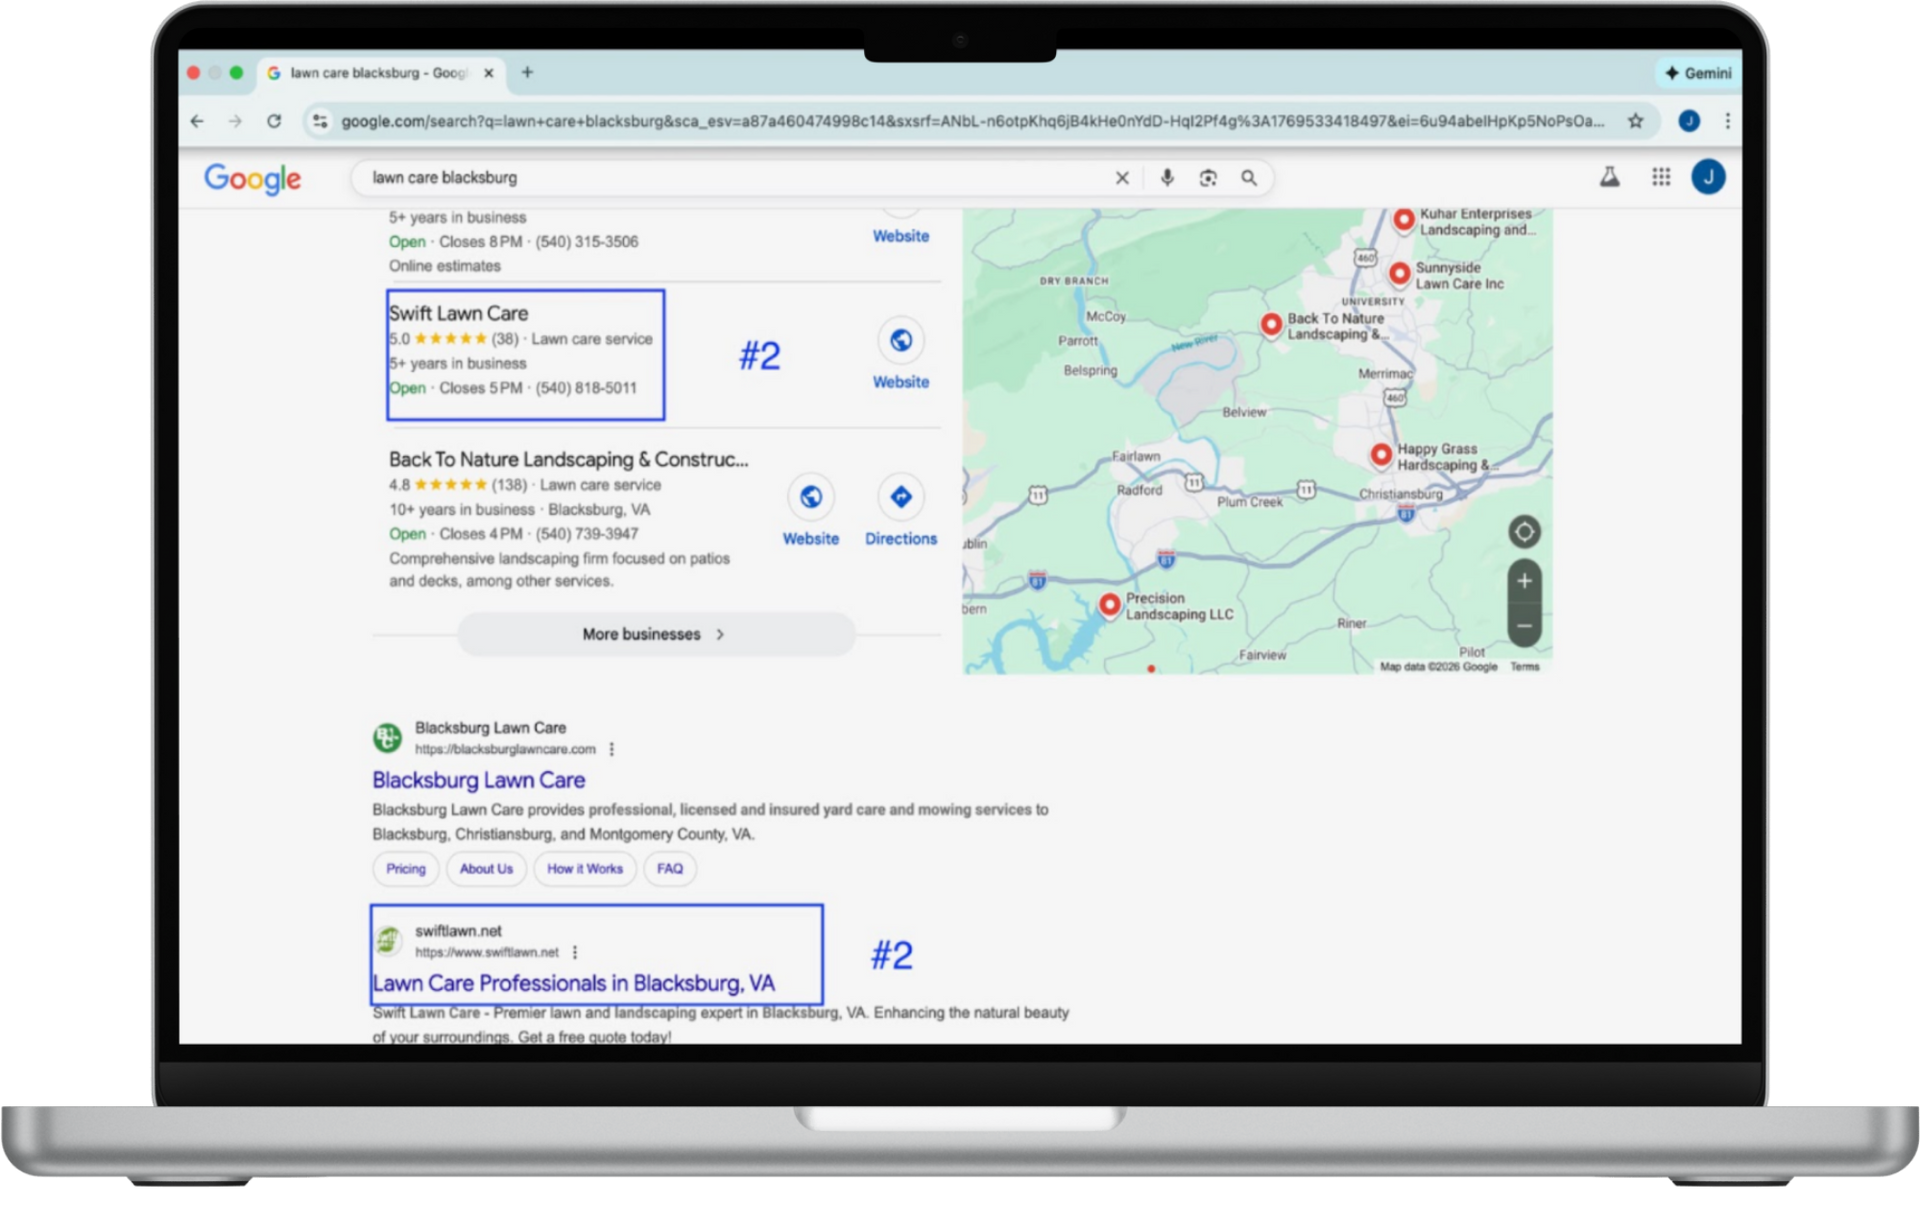Open Search Labs with the flask icon
The width and height of the screenshot is (1920, 1211).
[1611, 177]
